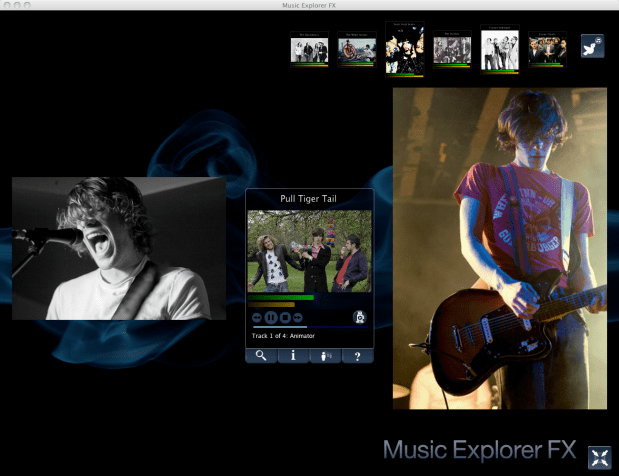Stop playback in the player
Image resolution: width=619 pixels, height=476 pixels.
(x=284, y=316)
